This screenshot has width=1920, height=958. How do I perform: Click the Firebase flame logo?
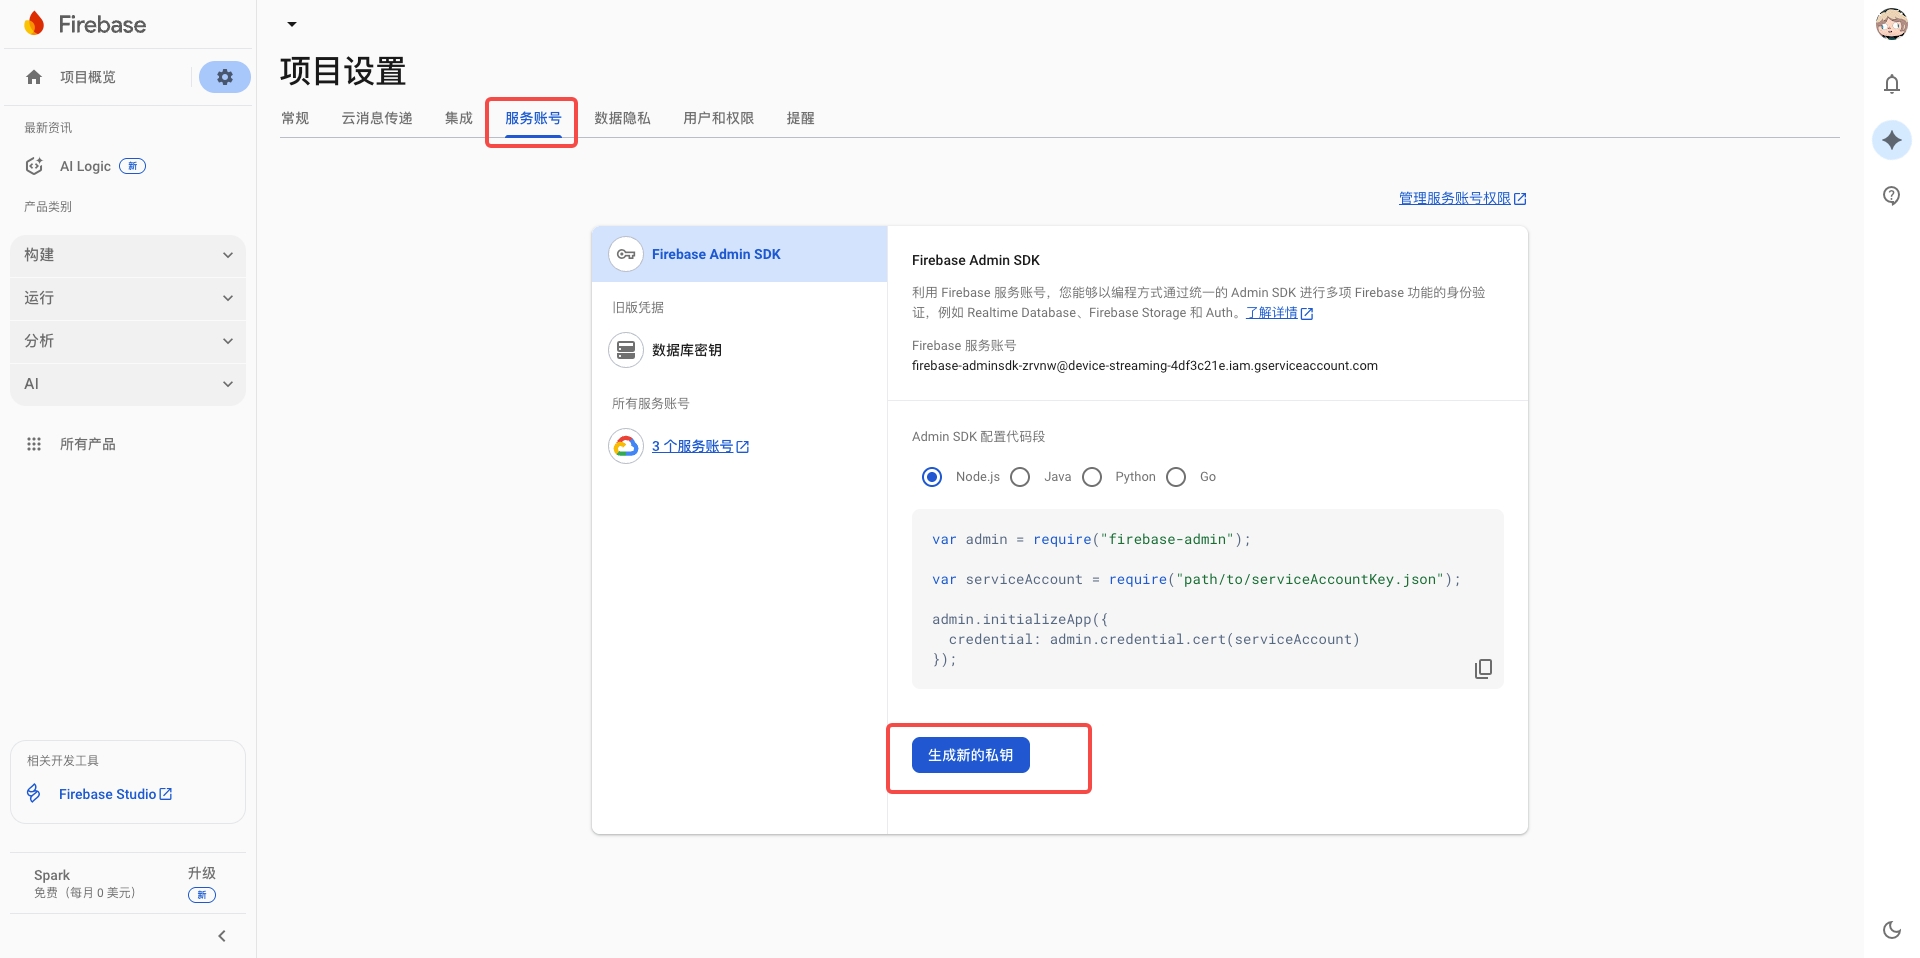point(35,24)
